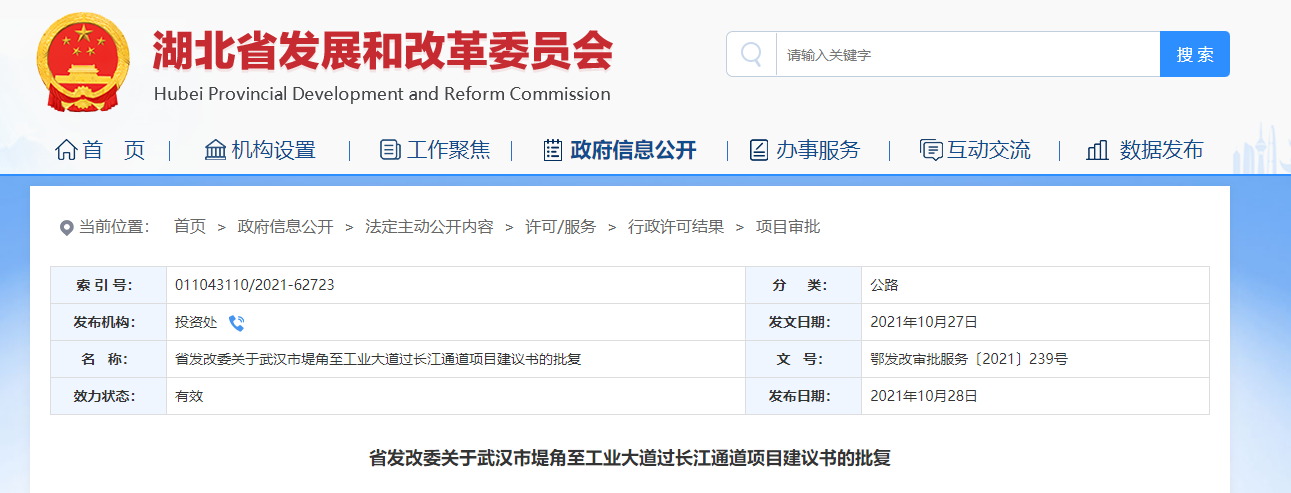The height and width of the screenshot is (493, 1291).
Task: Click the 首页 breadcrumb link
Action: tap(190, 227)
